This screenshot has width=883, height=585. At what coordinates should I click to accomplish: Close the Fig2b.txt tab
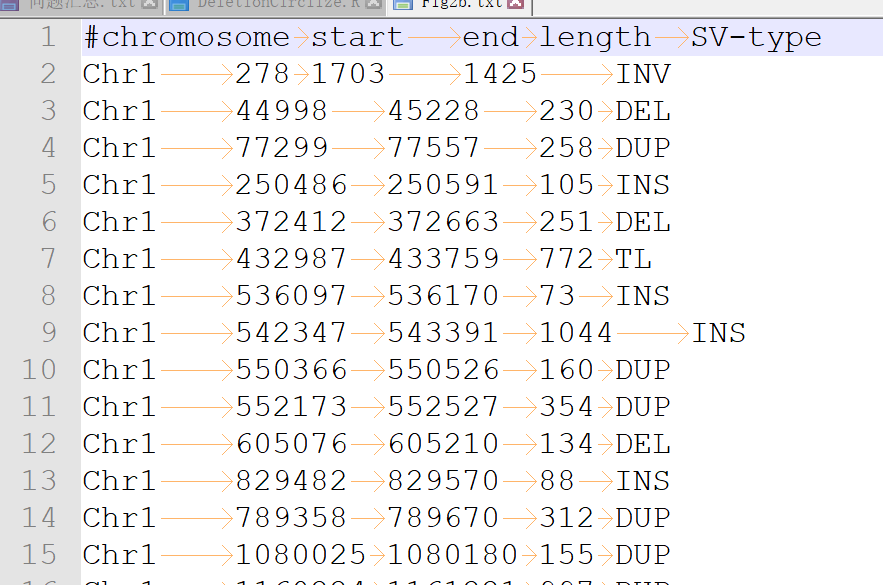[516, 4]
